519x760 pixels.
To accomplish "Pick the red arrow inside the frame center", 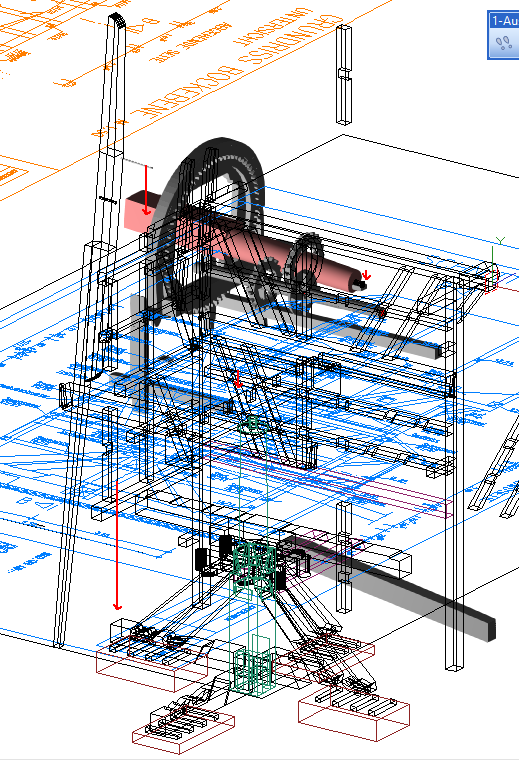I will click(x=237, y=380).
